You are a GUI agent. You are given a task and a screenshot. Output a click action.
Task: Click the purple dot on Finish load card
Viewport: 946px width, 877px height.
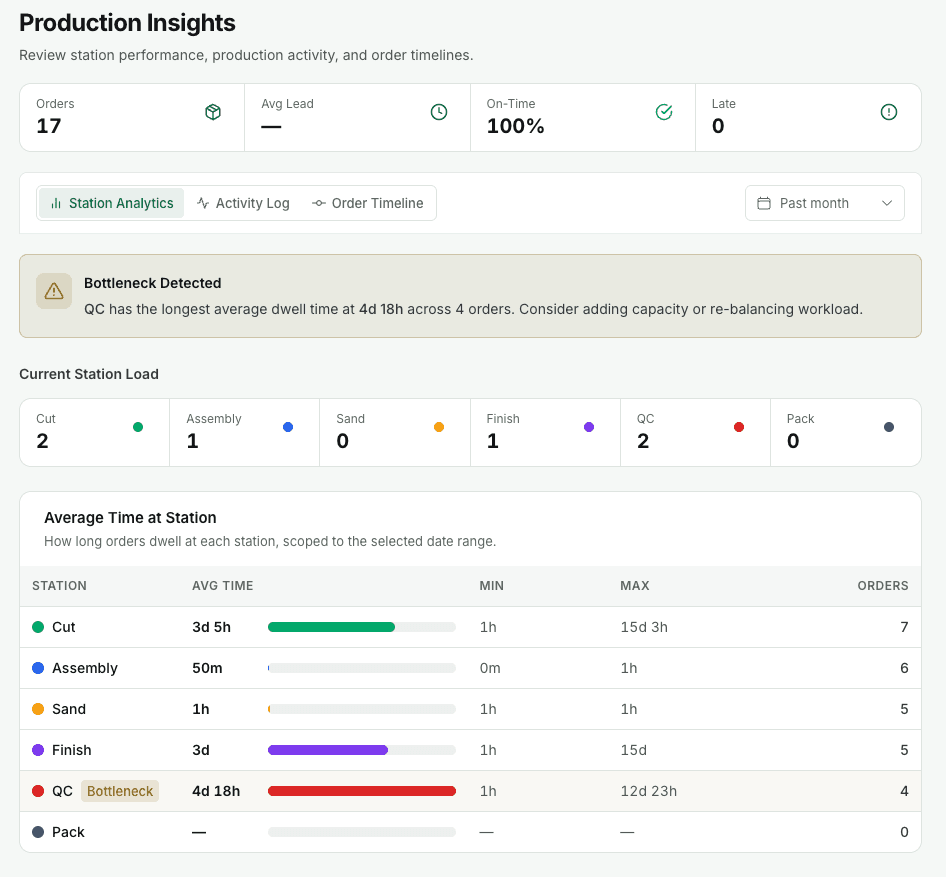589,427
